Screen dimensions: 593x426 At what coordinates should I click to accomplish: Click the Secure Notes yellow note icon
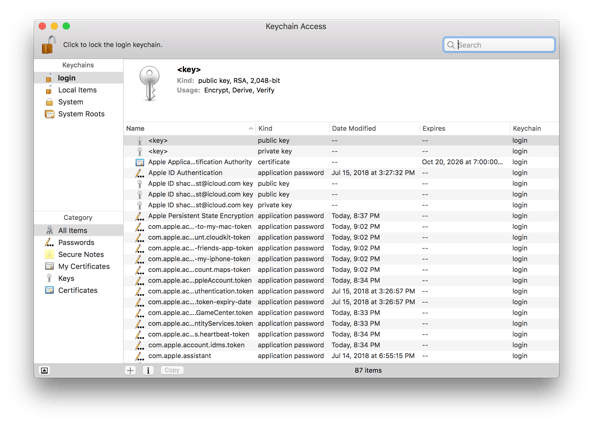pos(49,254)
